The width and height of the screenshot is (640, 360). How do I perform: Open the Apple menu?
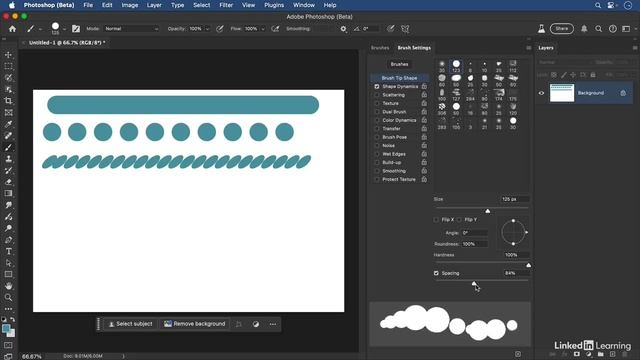[12, 5]
